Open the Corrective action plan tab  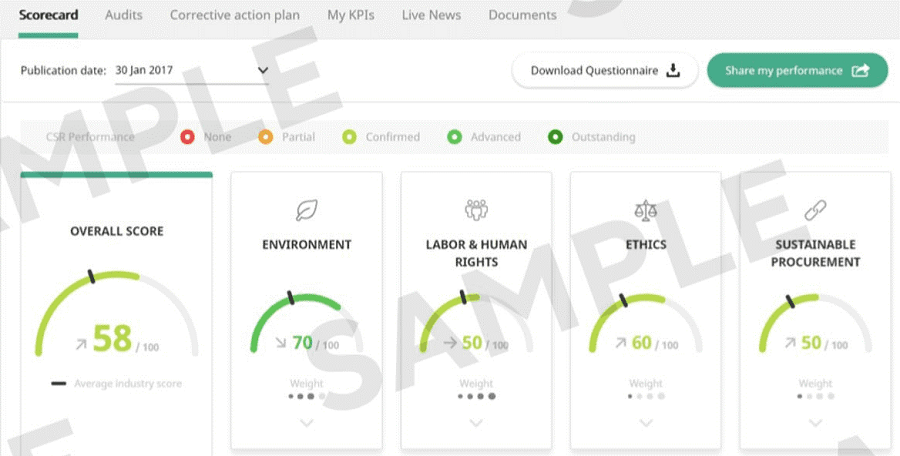pos(237,15)
